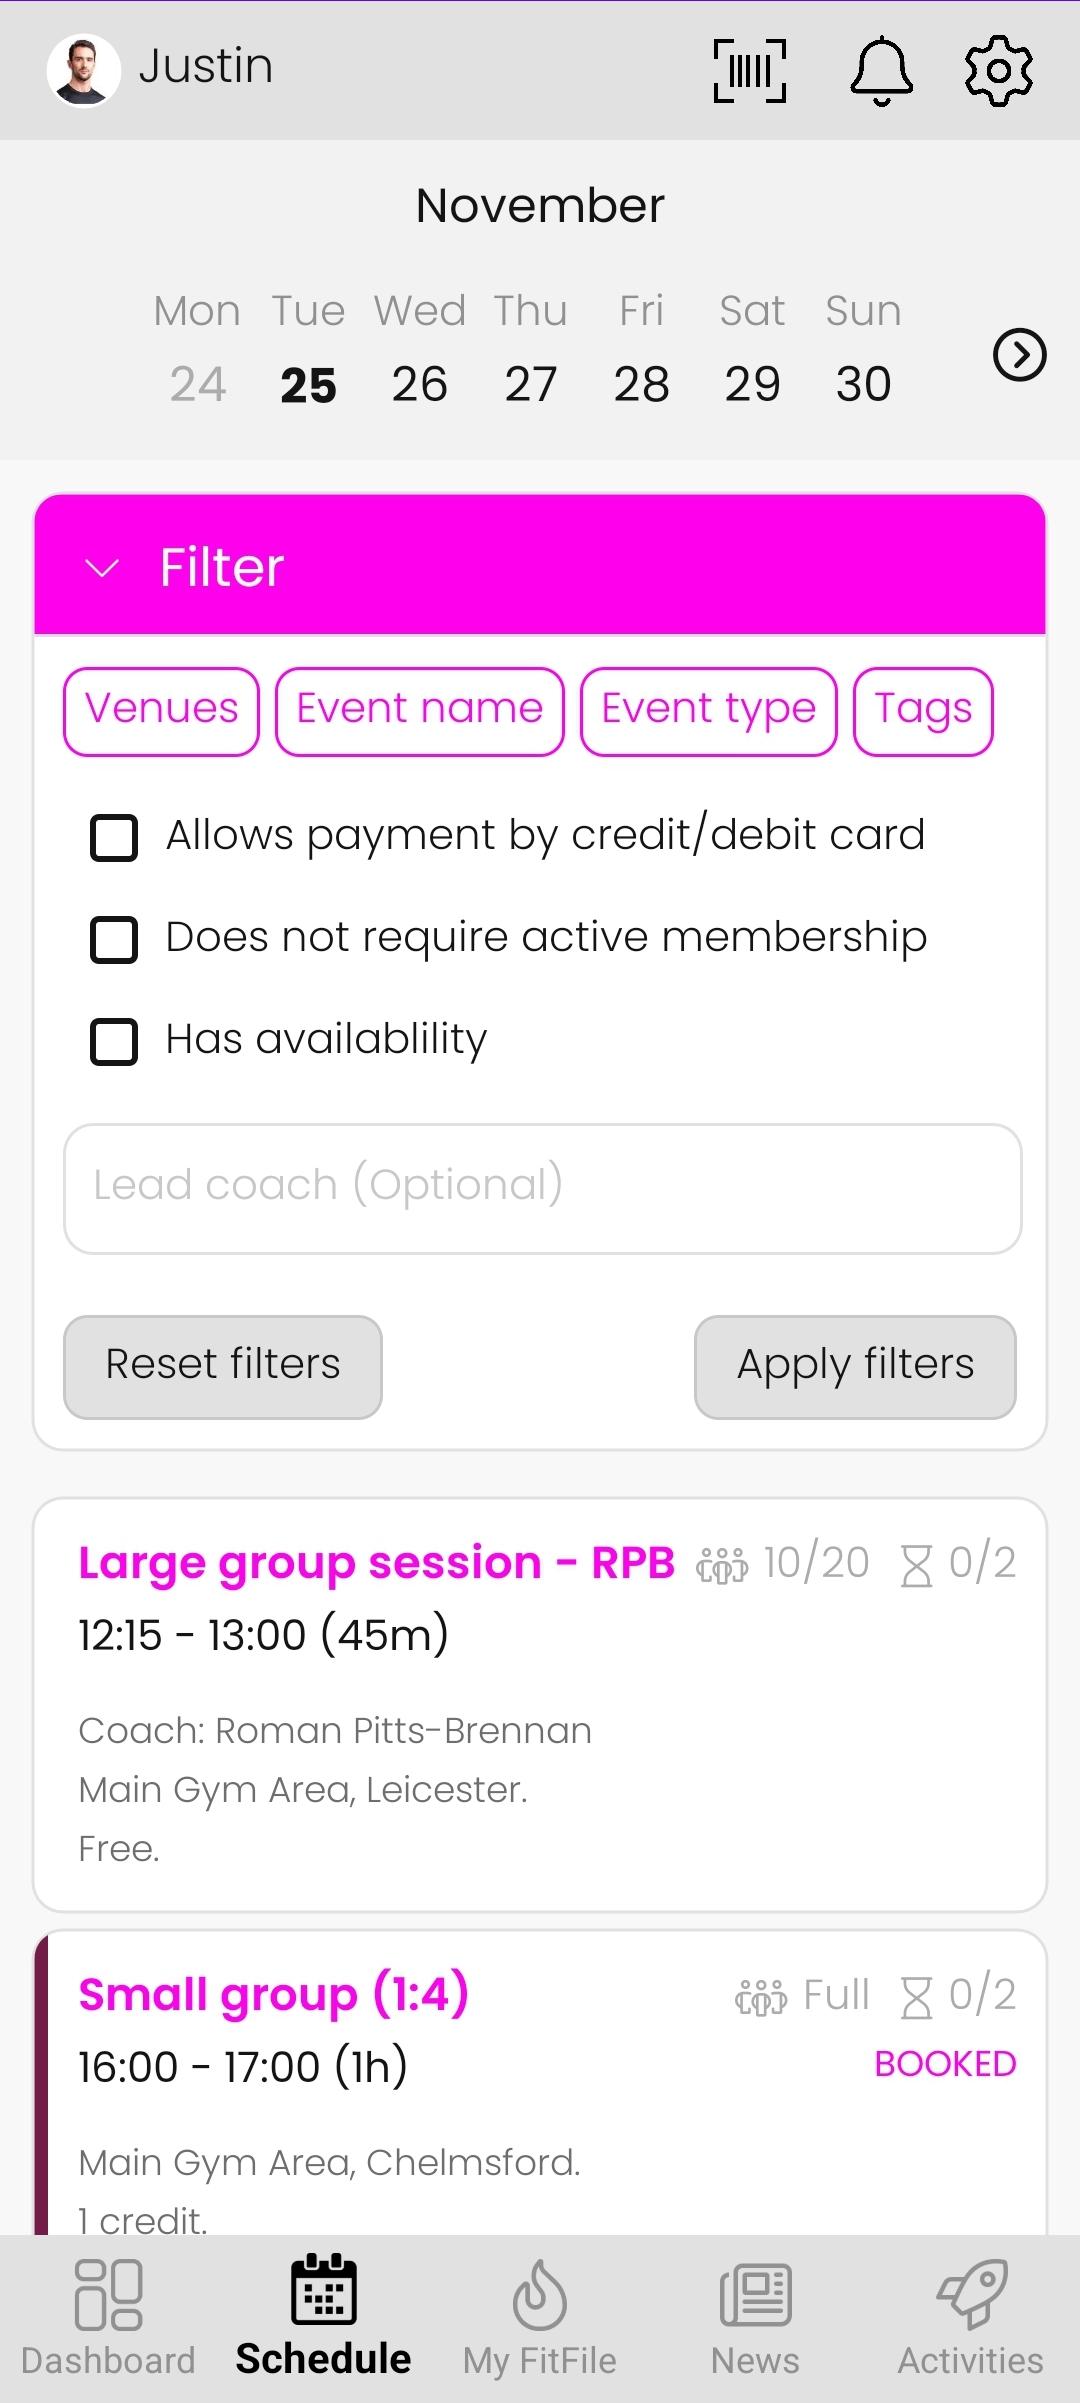Collapse the Filter panel chevron
Image resolution: width=1080 pixels, height=2403 pixels.
[102, 568]
